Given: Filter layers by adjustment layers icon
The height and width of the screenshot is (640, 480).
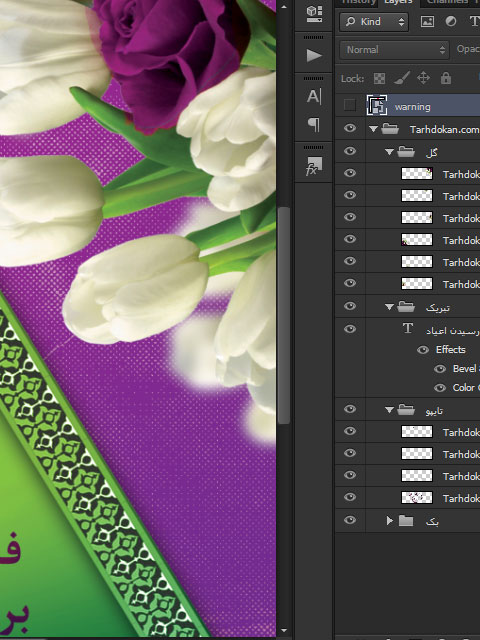Looking at the screenshot, I should click(451, 21).
